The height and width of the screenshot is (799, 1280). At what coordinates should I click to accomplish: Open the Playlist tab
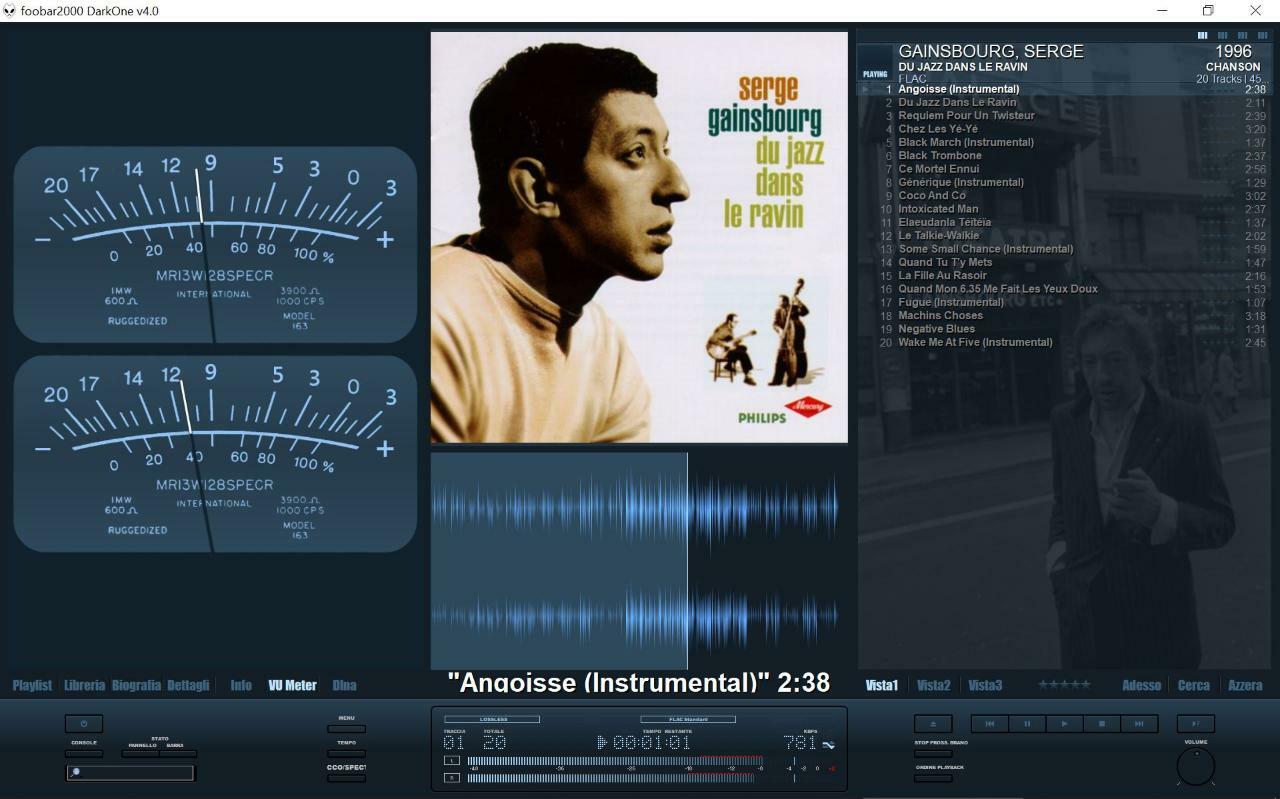[32, 685]
